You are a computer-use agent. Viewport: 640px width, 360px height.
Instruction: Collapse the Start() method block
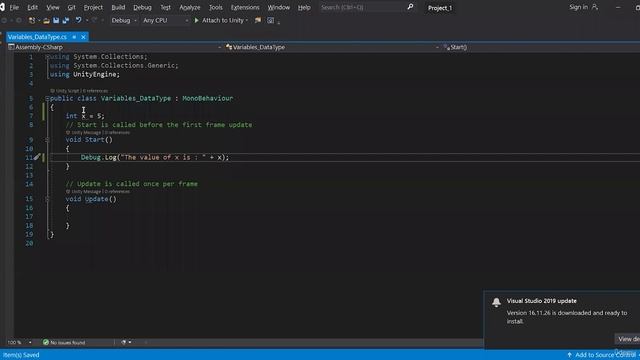pyautogui.click(x=47, y=140)
